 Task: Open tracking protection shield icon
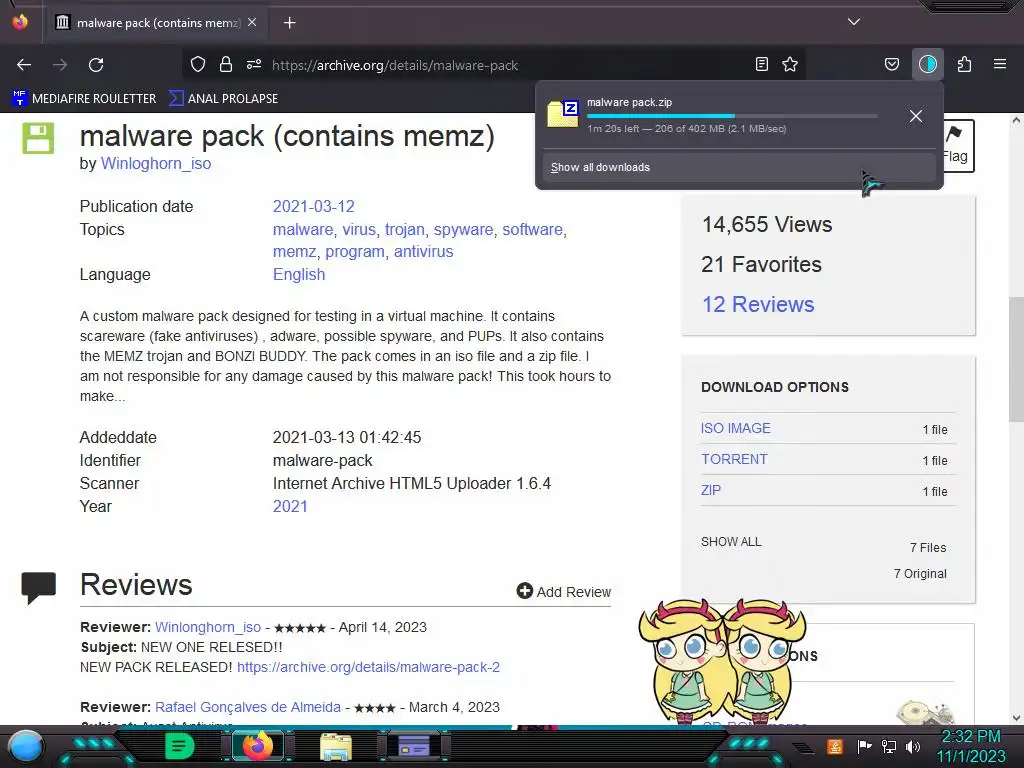[x=198, y=64]
